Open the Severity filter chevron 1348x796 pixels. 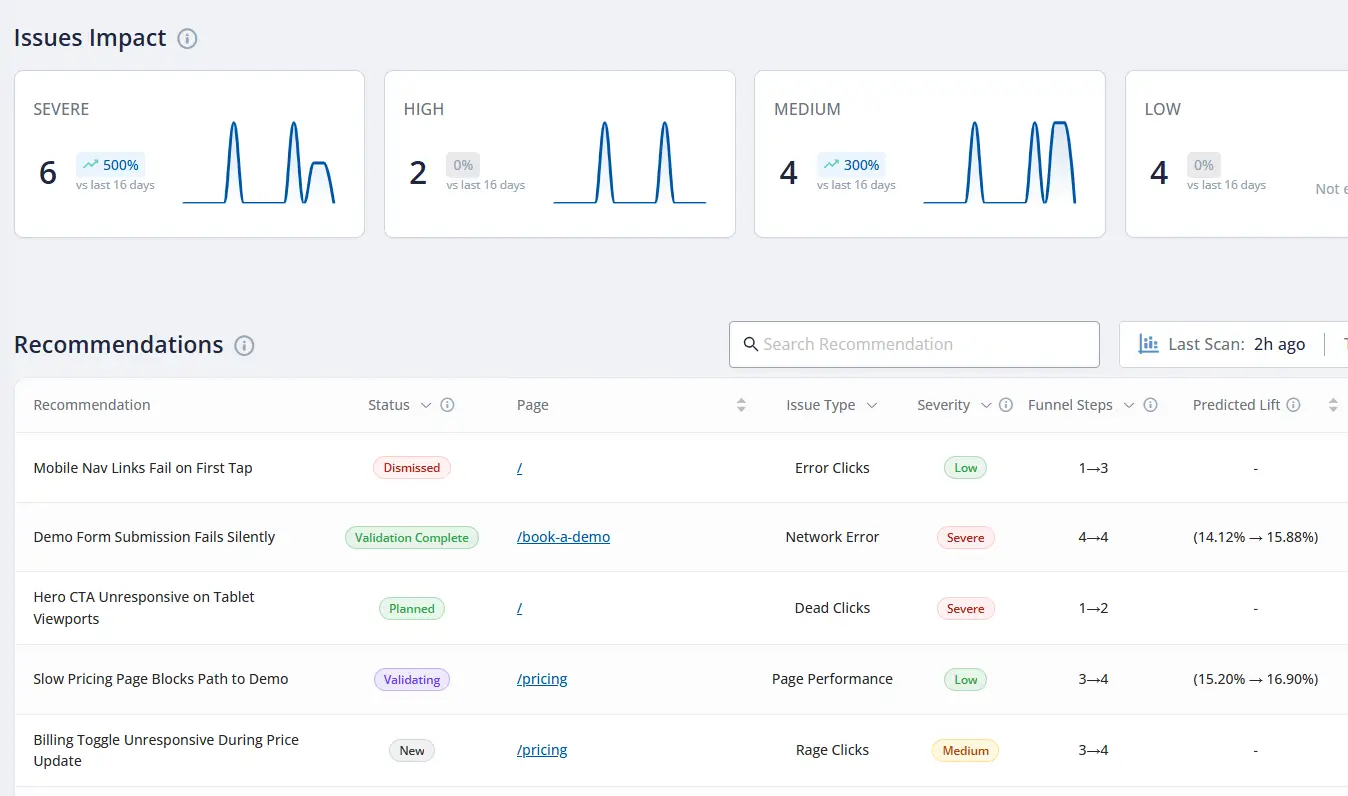click(x=986, y=405)
